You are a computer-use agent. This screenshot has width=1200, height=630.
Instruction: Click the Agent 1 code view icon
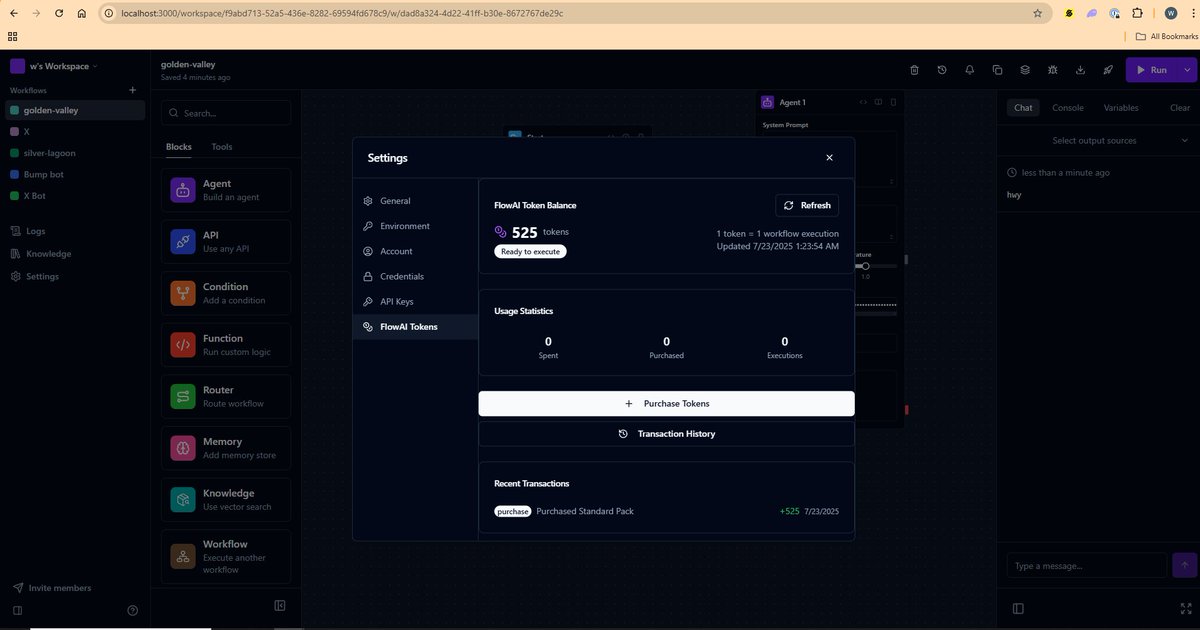863,102
